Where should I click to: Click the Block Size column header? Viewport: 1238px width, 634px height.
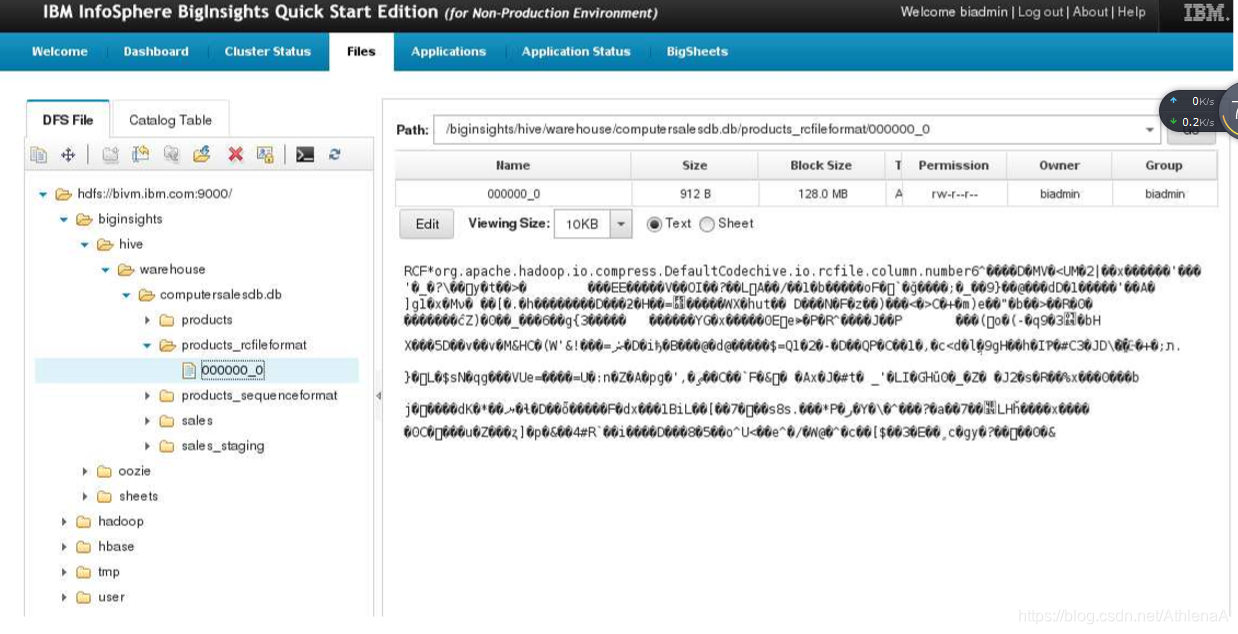tap(821, 166)
